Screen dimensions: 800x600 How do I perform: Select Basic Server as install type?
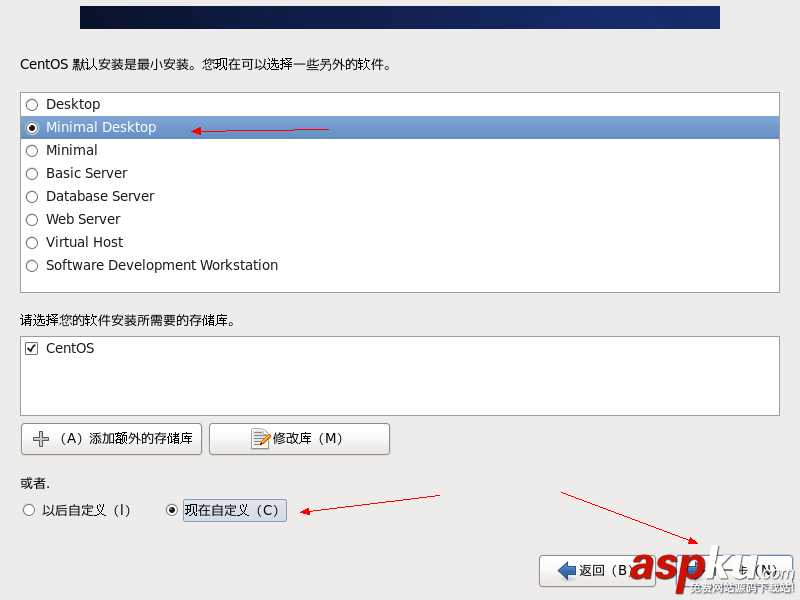[31, 173]
